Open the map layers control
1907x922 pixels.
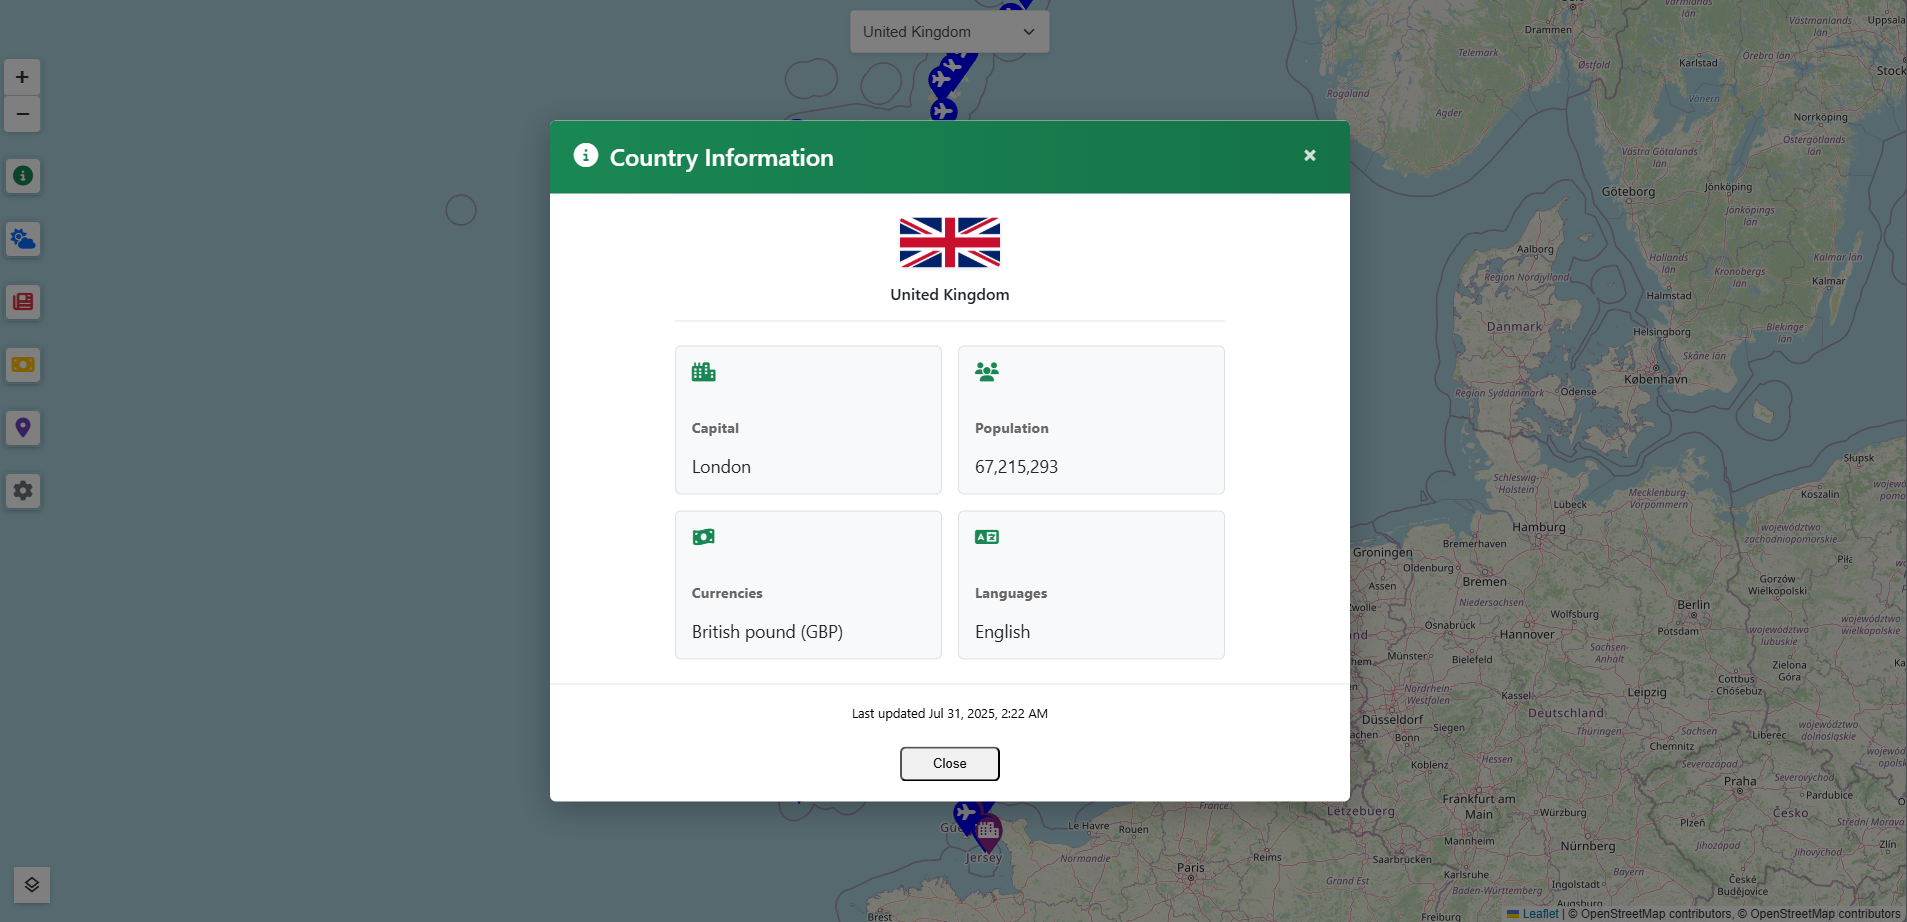31,884
